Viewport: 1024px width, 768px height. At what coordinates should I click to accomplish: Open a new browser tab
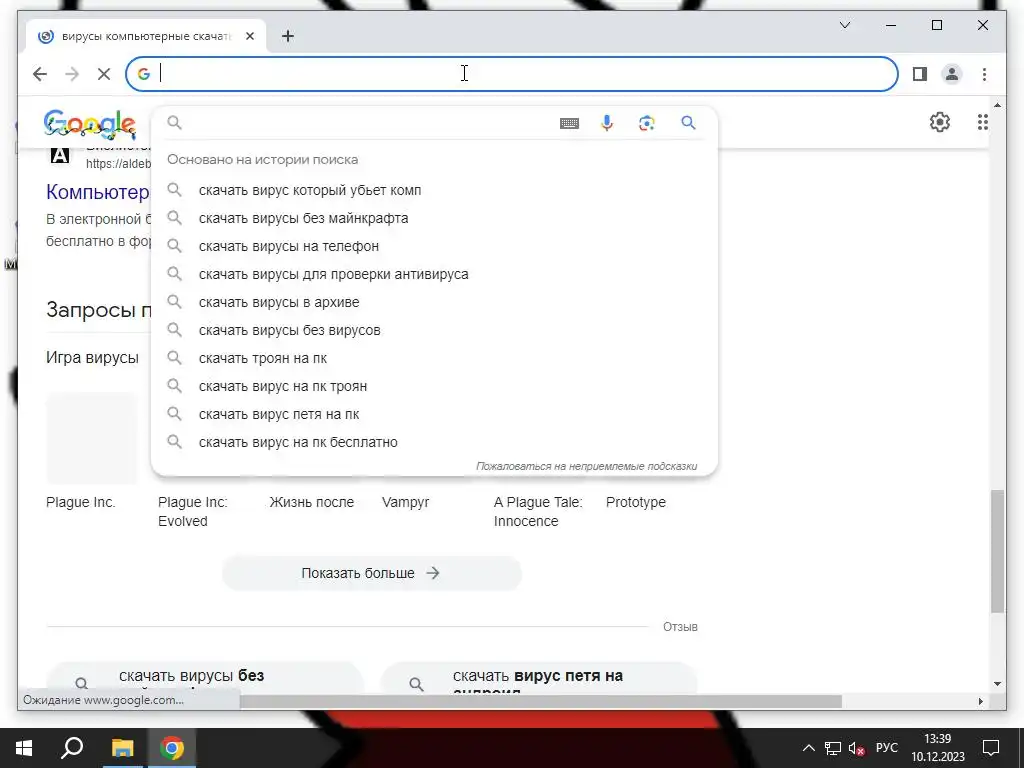point(287,36)
